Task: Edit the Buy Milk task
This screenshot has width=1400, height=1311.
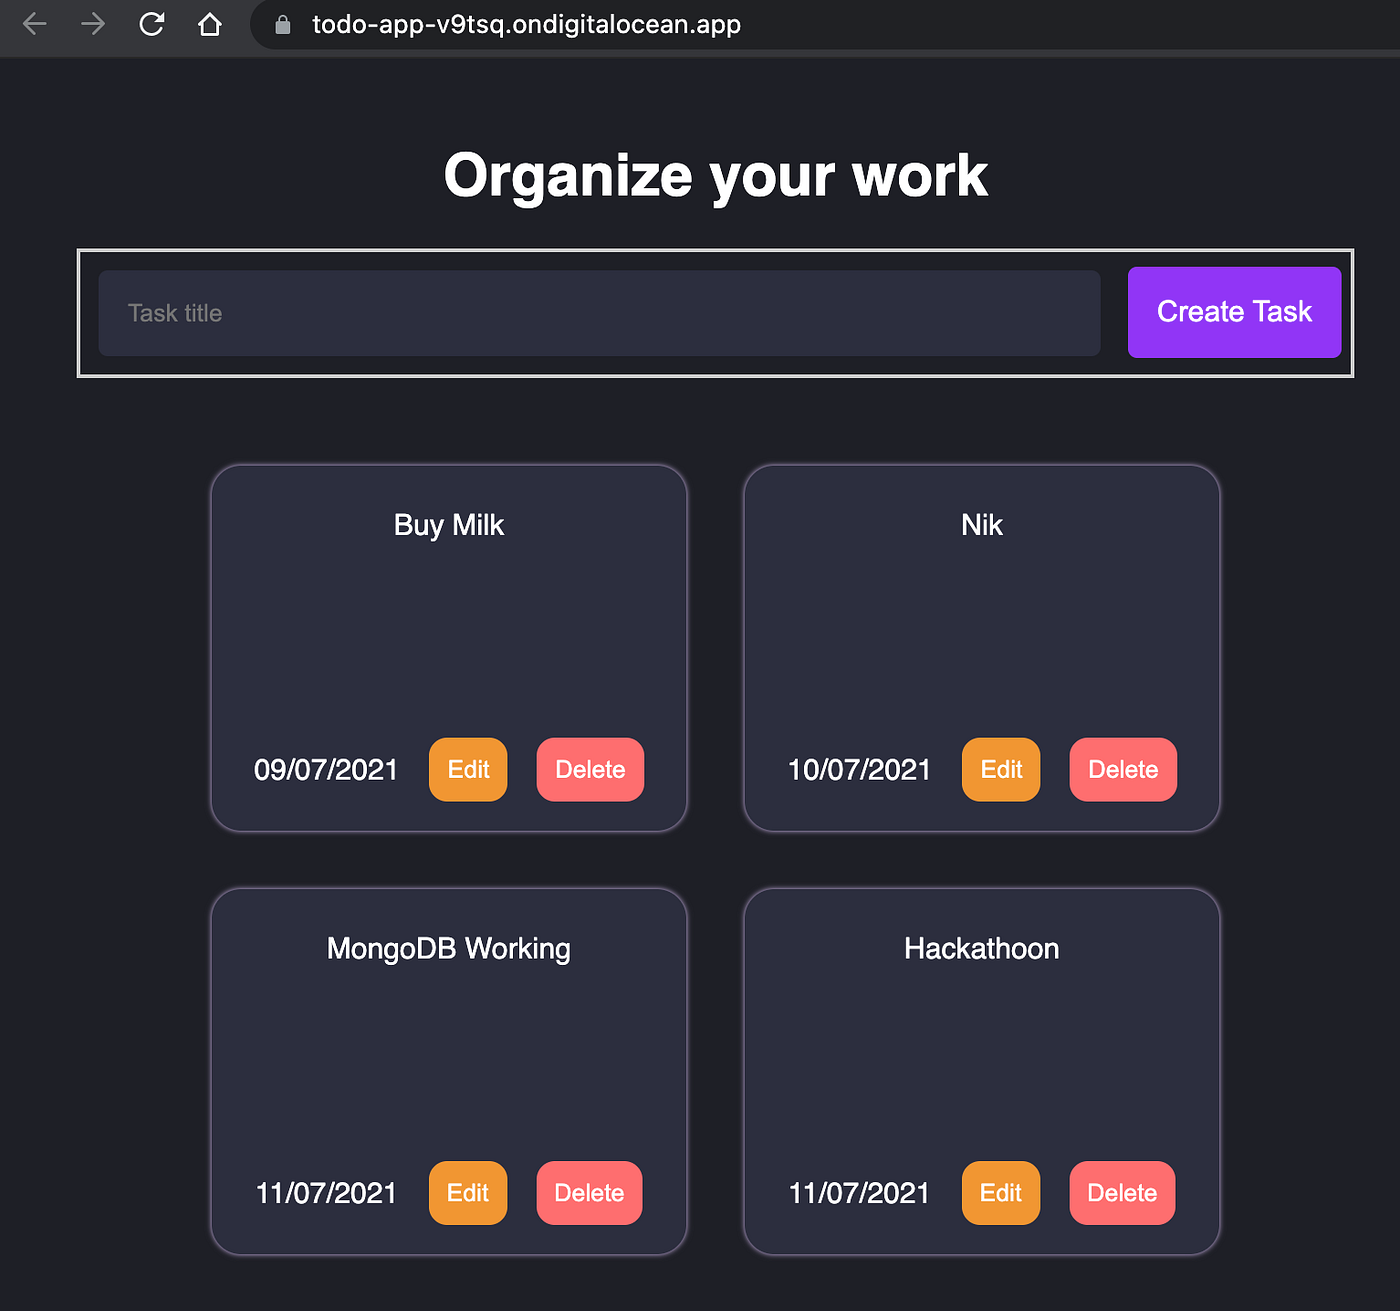Action: click(467, 769)
